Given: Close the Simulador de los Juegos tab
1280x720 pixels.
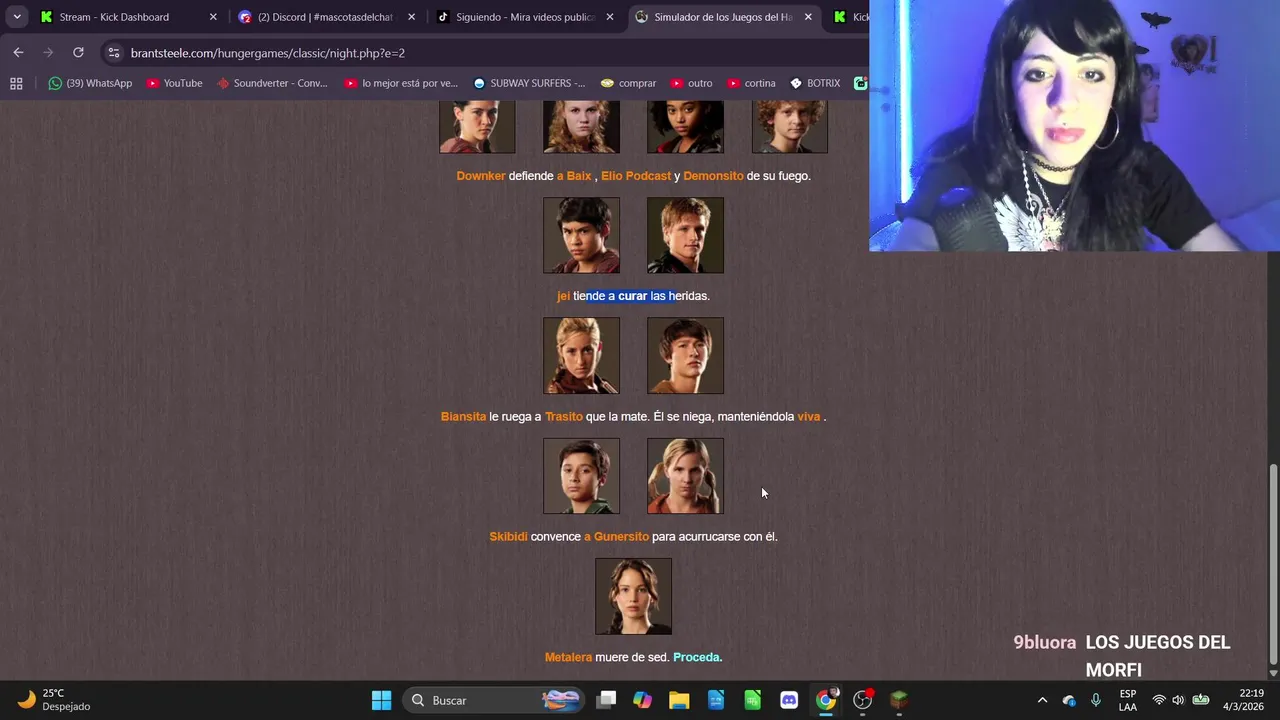Looking at the screenshot, I should (808, 17).
